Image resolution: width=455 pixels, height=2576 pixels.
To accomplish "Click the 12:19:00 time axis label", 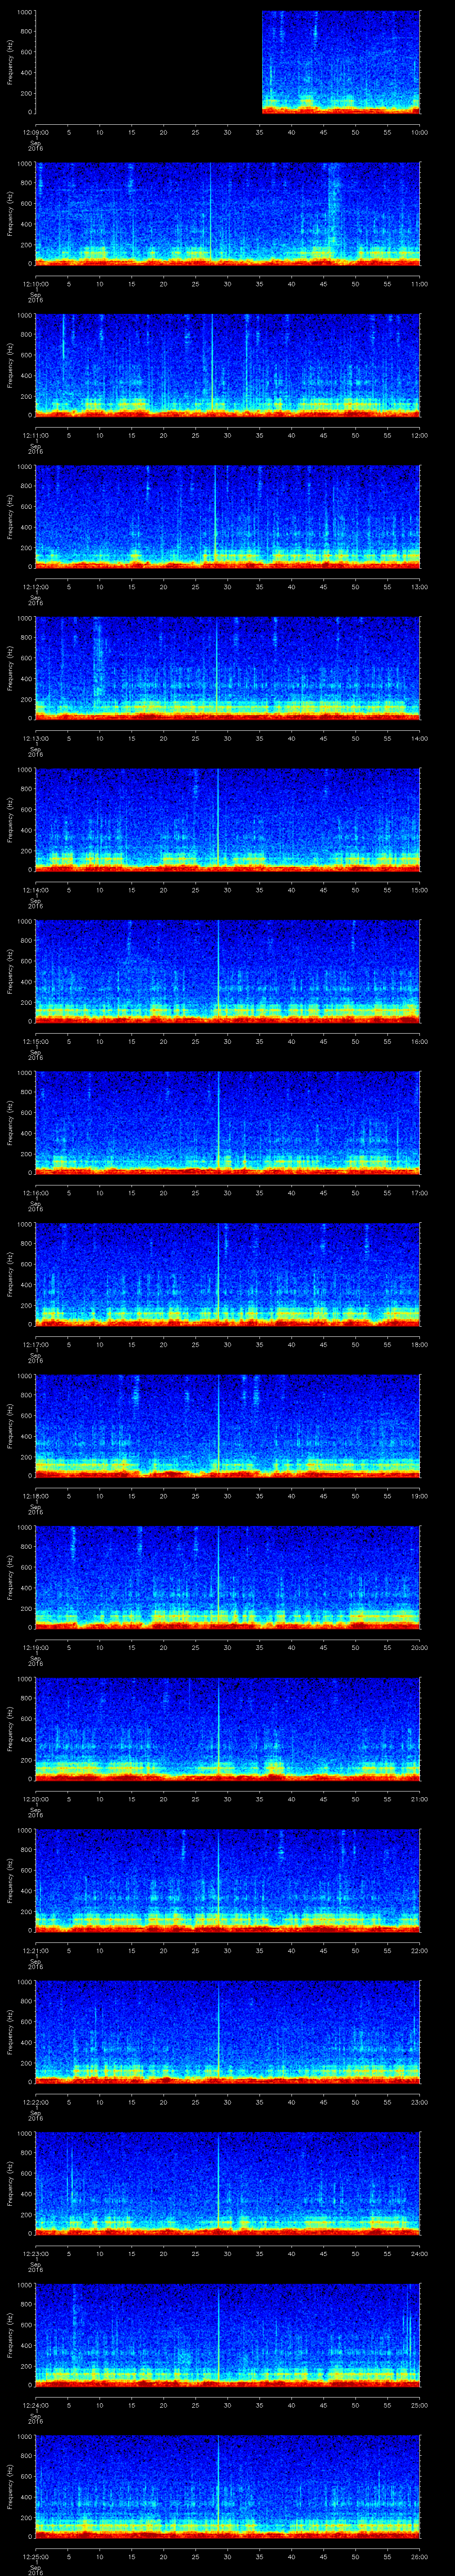I will click(35, 1647).
